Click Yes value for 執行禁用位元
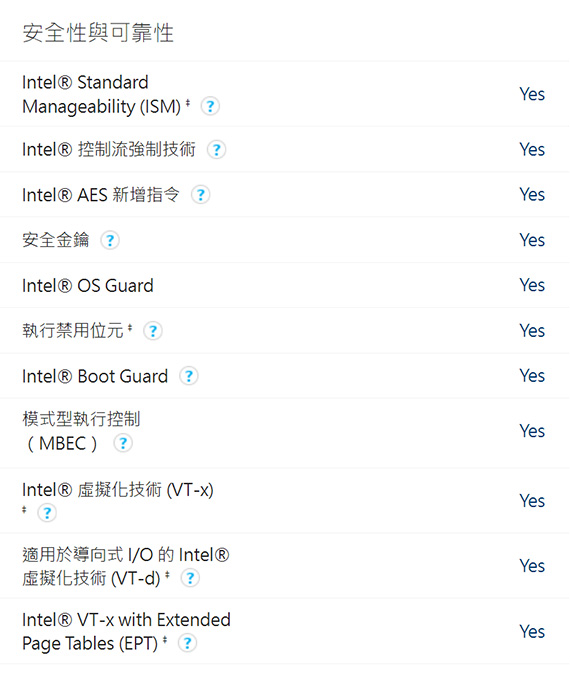The width and height of the screenshot is (570, 680). coord(532,331)
